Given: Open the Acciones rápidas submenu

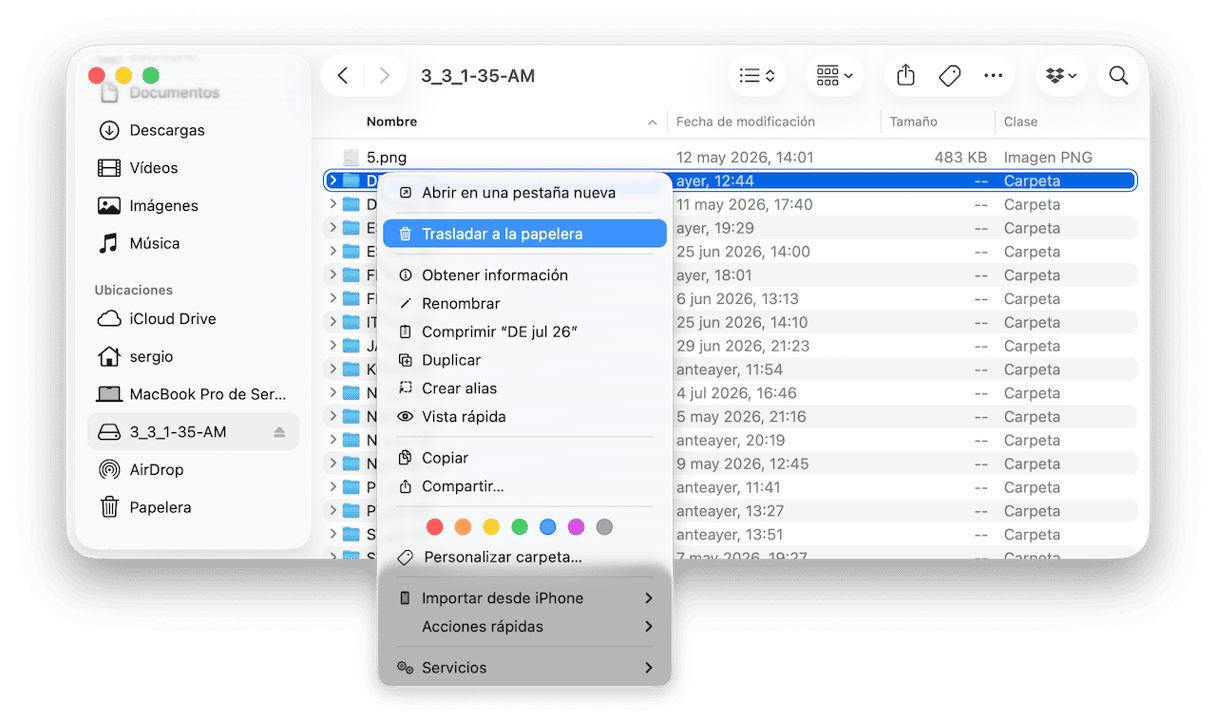Looking at the screenshot, I should pyautogui.click(x=525, y=627).
